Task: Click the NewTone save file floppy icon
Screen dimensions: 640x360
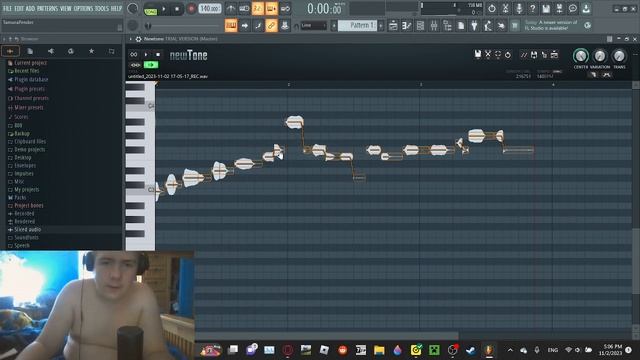Action: [478, 54]
